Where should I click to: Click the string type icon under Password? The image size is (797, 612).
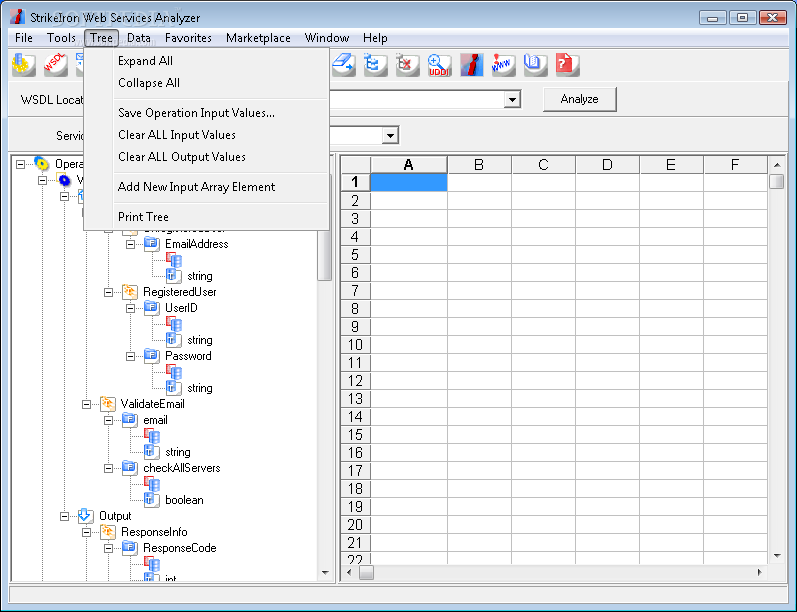pyautogui.click(x=174, y=388)
